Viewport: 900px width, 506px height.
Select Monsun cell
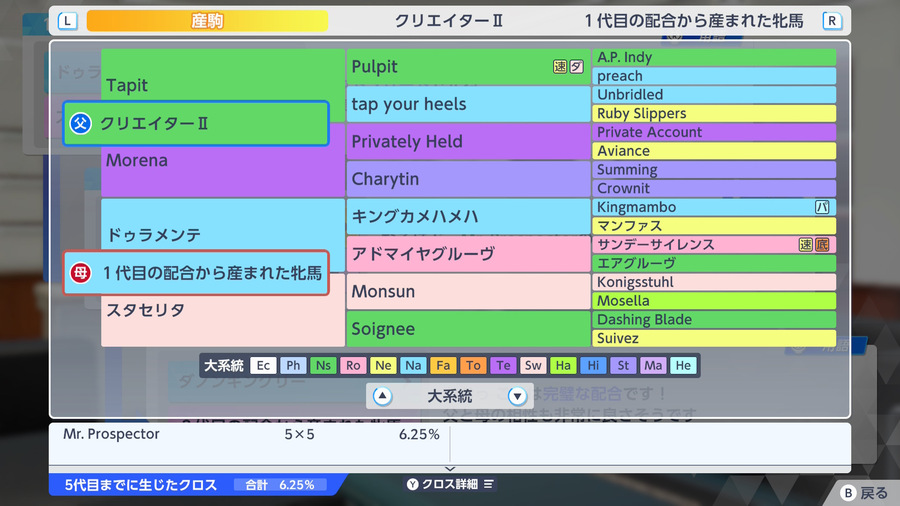coord(468,291)
